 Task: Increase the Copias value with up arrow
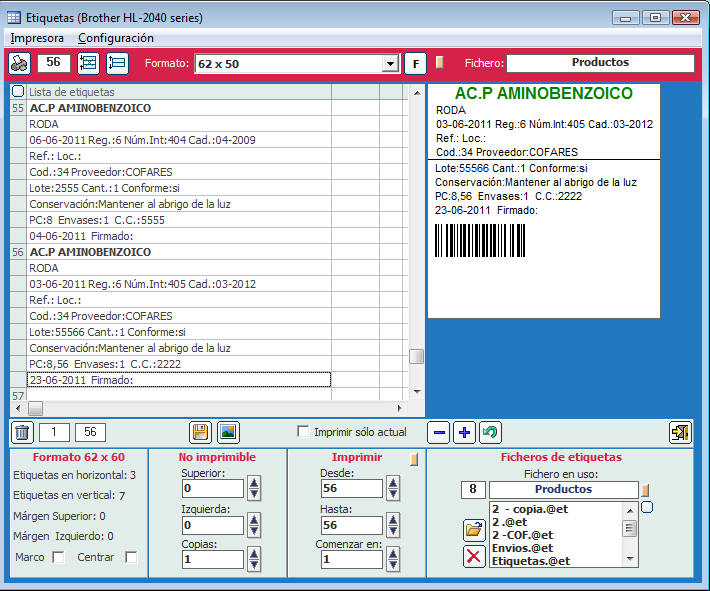point(254,554)
